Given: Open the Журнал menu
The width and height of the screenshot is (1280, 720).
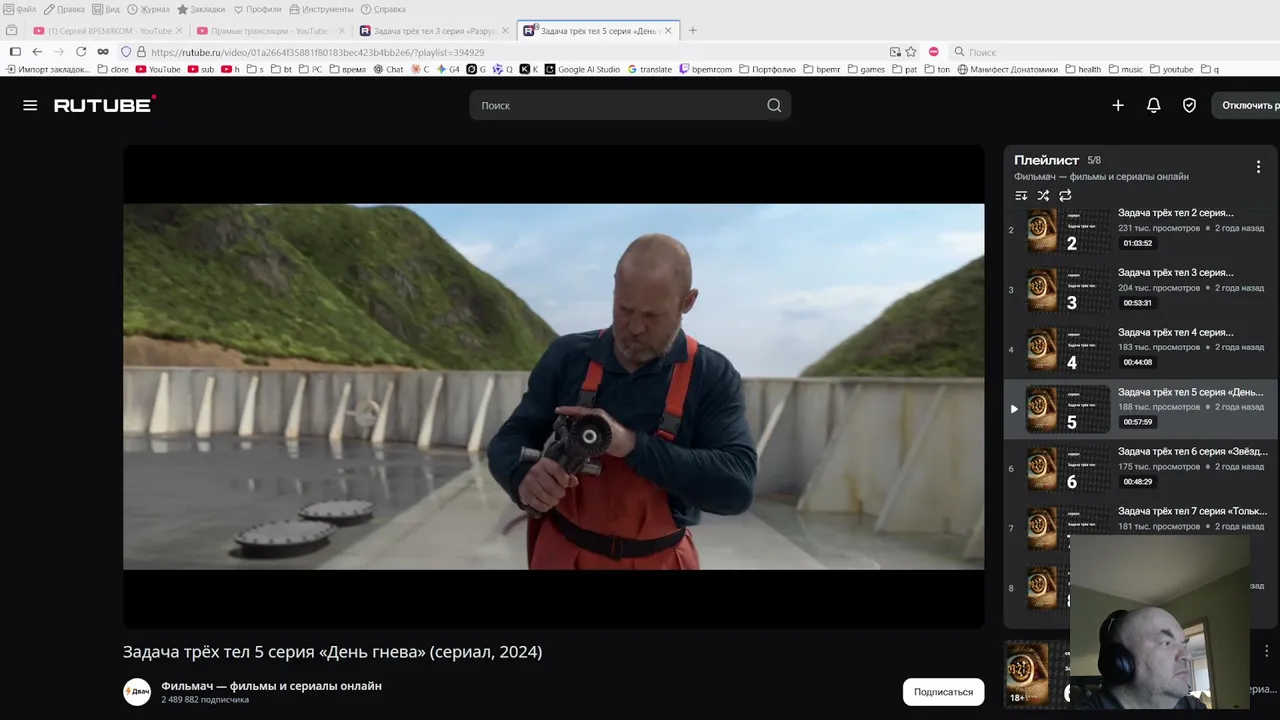Looking at the screenshot, I should coord(148,9).
